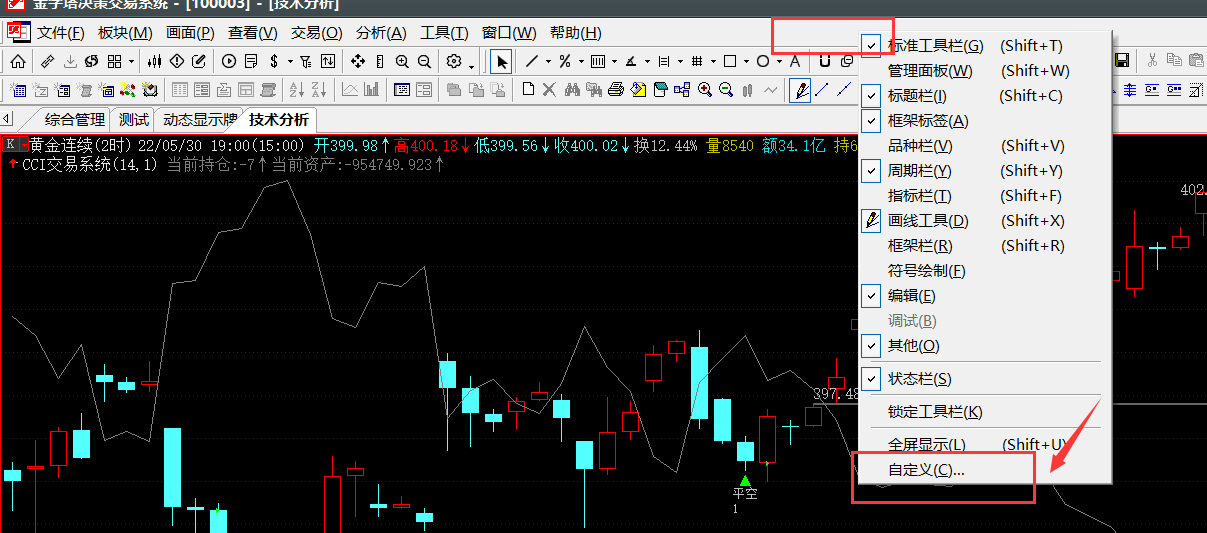Click the zoom in magnifier on top toolbar
The width and height of the screenshot is (1207, 533).
[x=402, y=61]
